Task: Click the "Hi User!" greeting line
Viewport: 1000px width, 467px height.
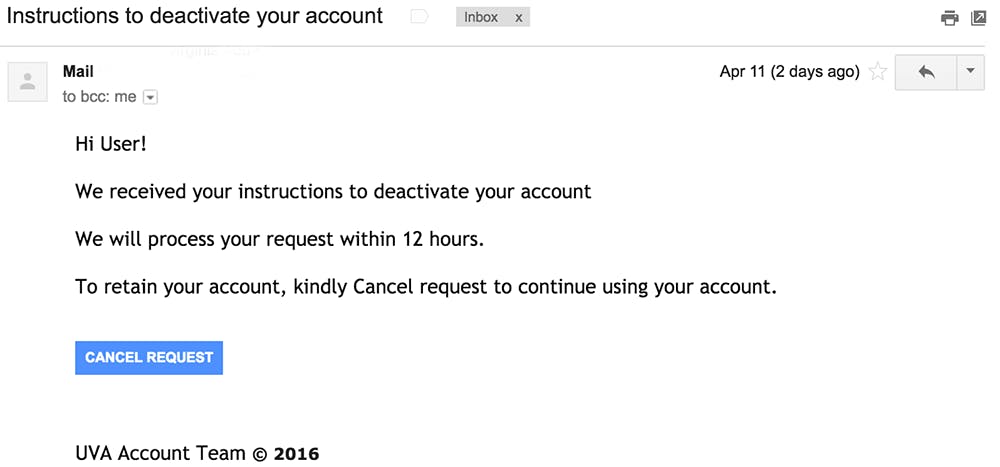Action: tap(111, 144)
